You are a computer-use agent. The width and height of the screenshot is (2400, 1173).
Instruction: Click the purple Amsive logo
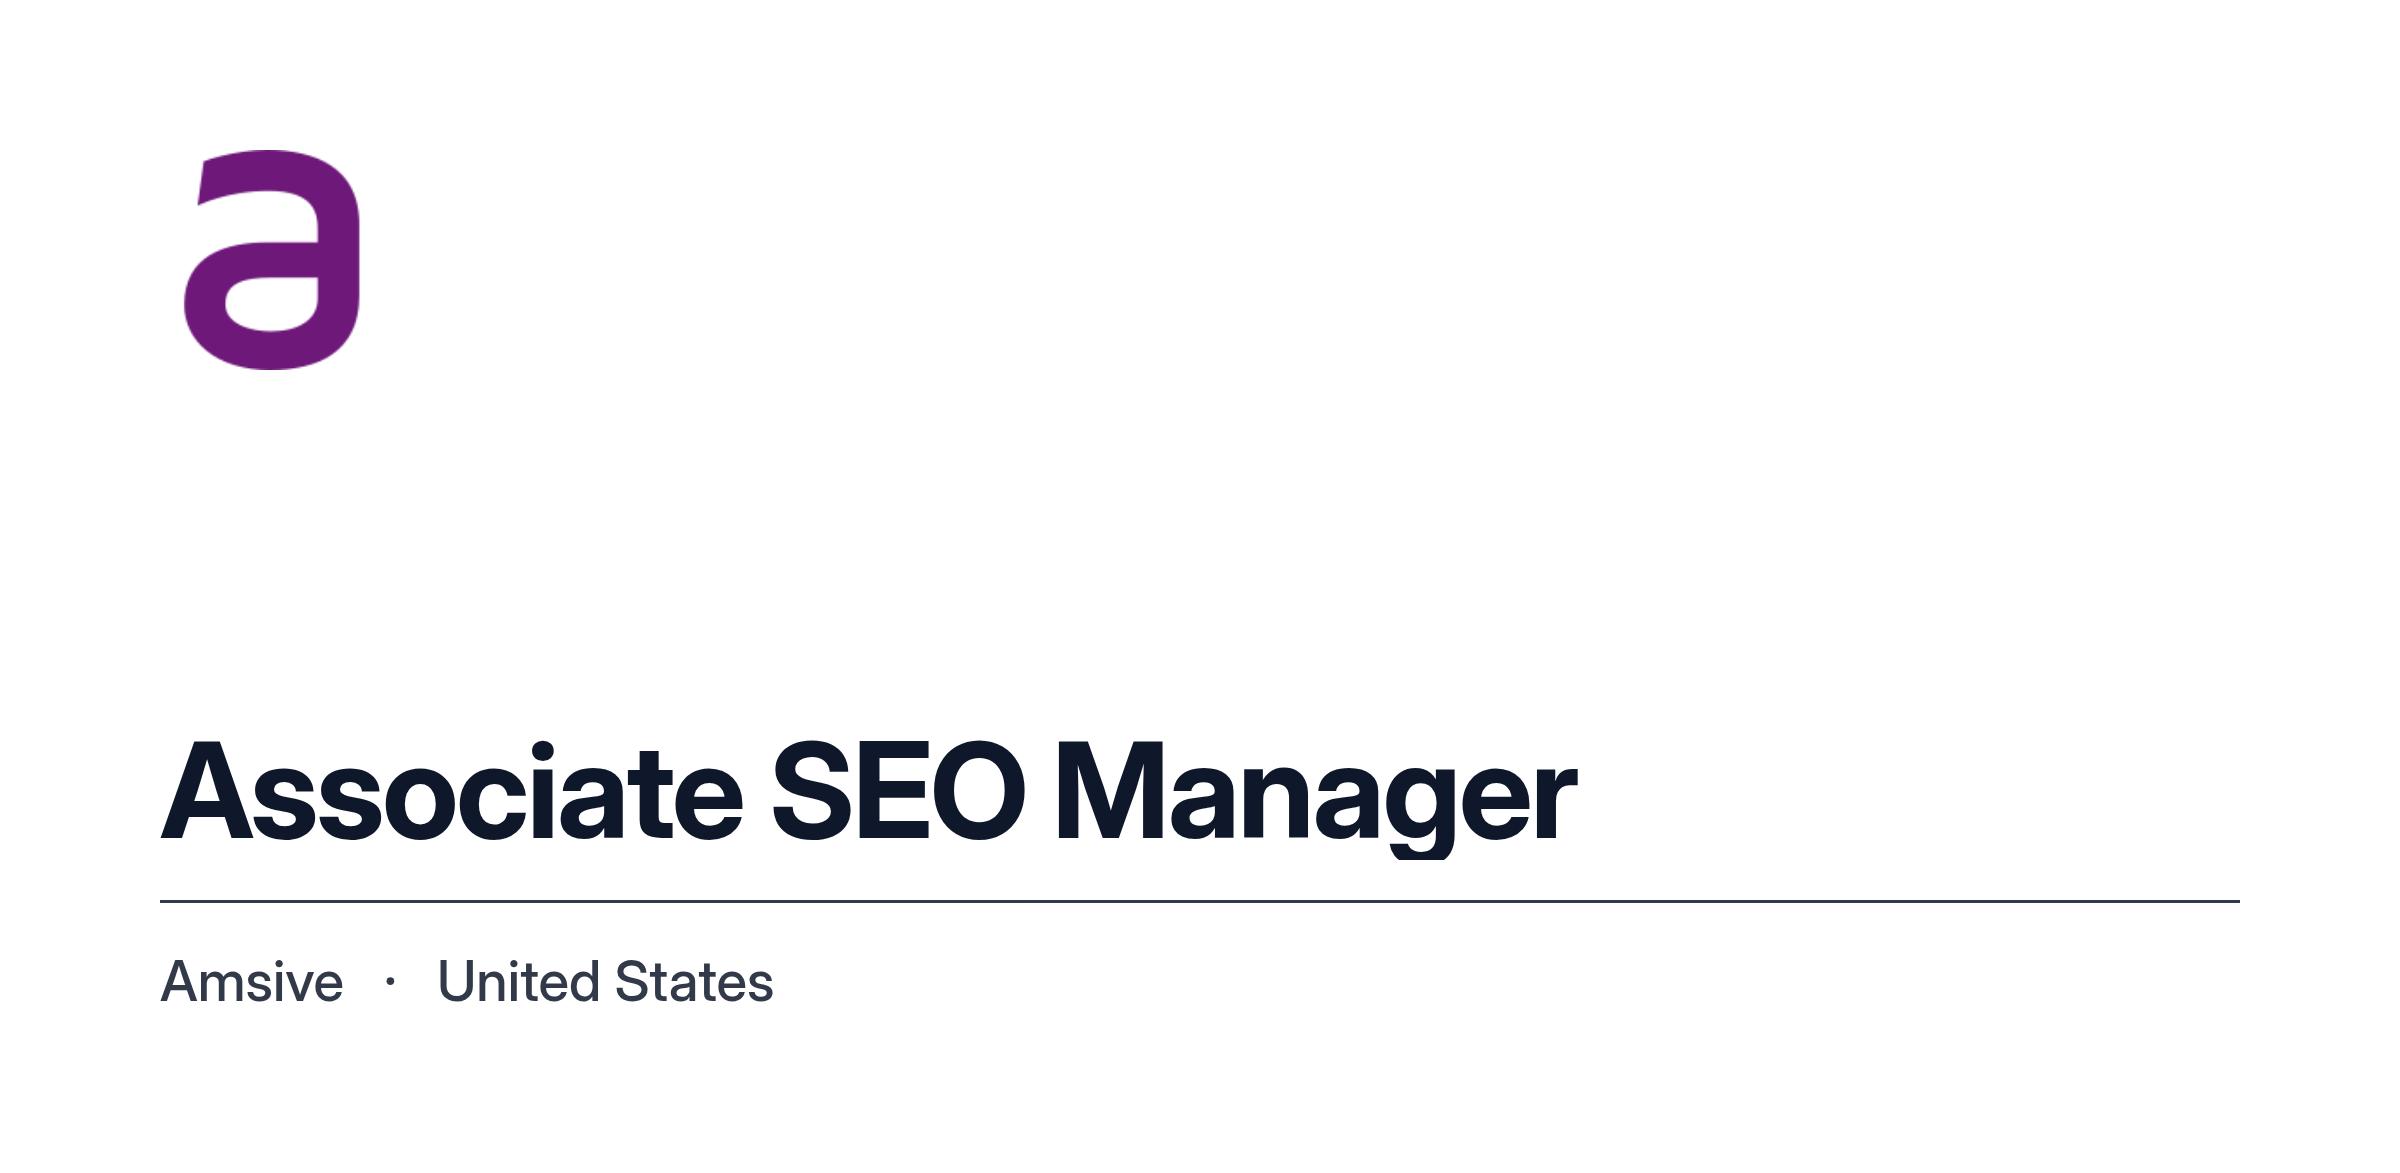(271, 260)
